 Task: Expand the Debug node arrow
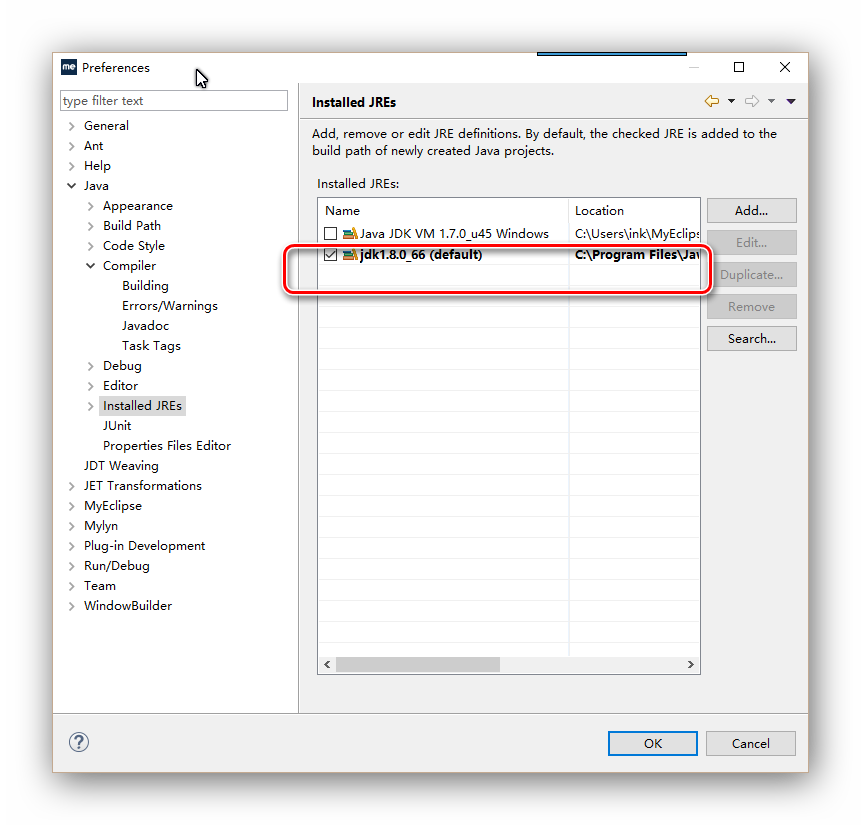pos(91,366)
